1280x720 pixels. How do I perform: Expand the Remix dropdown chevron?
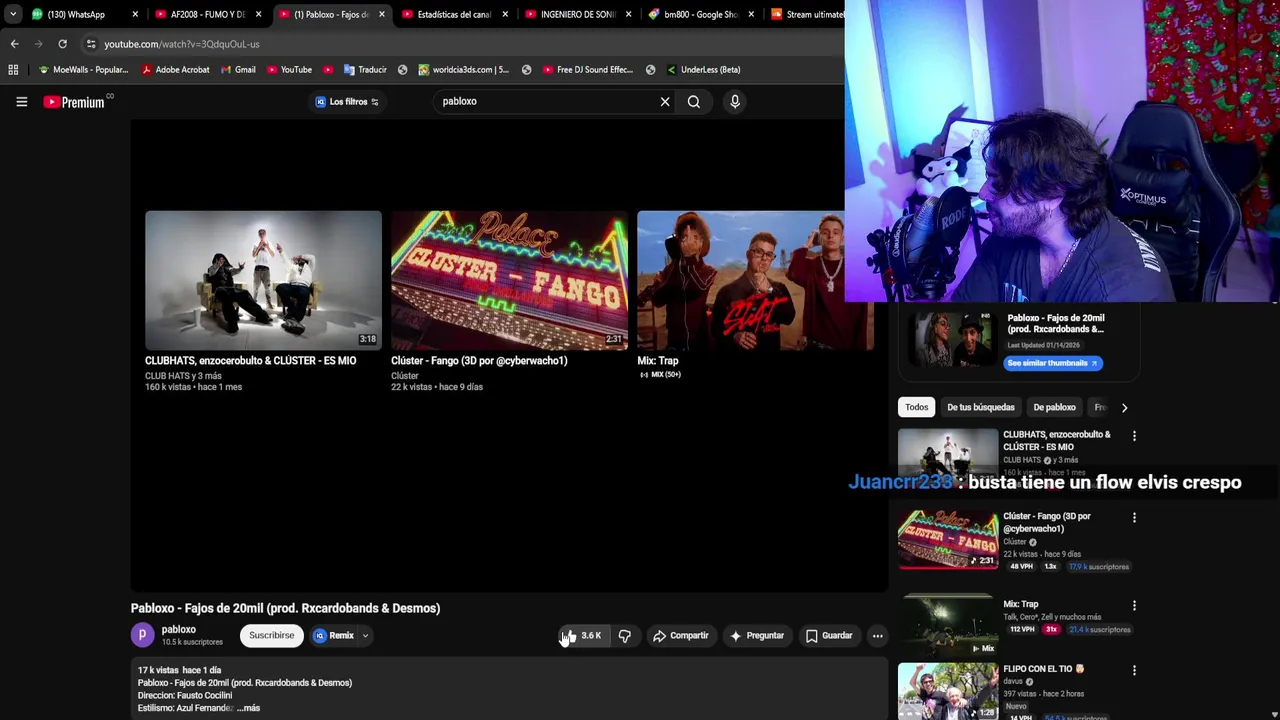pos(365,635)
